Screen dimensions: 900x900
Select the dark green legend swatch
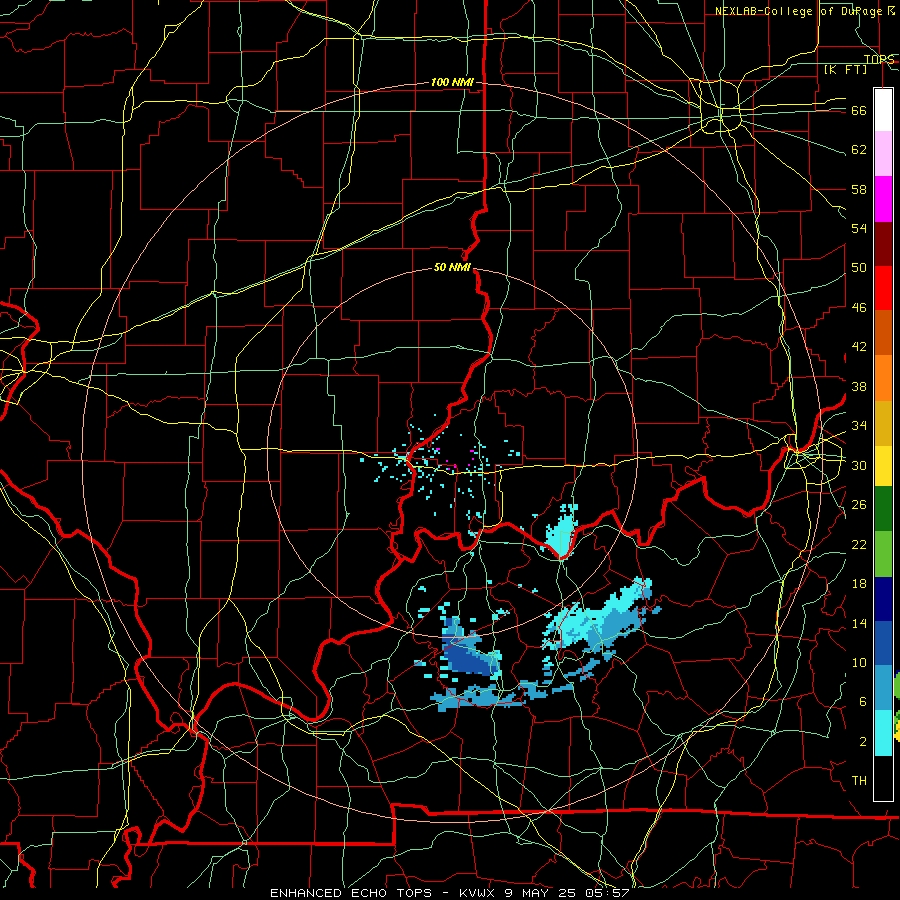883,509
